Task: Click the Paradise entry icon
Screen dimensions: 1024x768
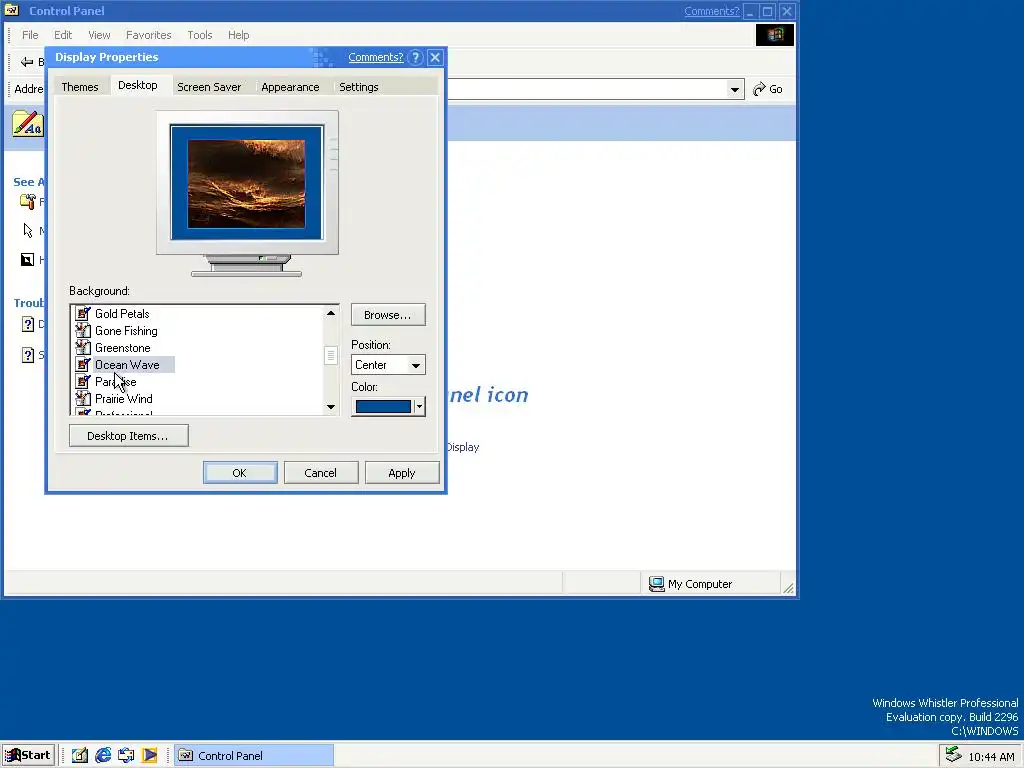Action: [83, 381]
